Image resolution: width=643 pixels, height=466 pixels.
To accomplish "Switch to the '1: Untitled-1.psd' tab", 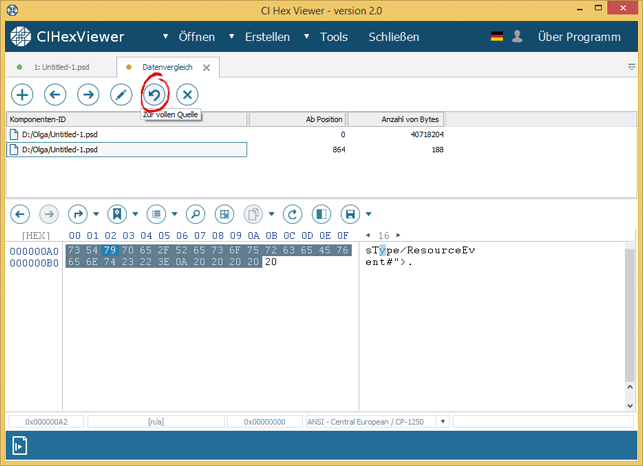I will click(62, 67).
